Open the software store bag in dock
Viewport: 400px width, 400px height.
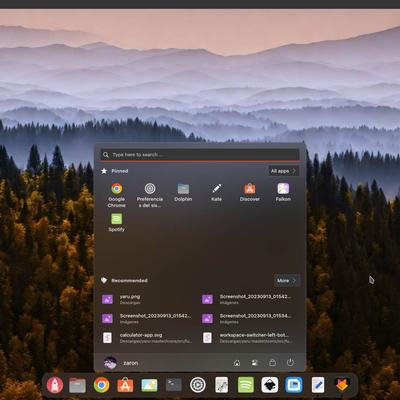pos(125,385)
